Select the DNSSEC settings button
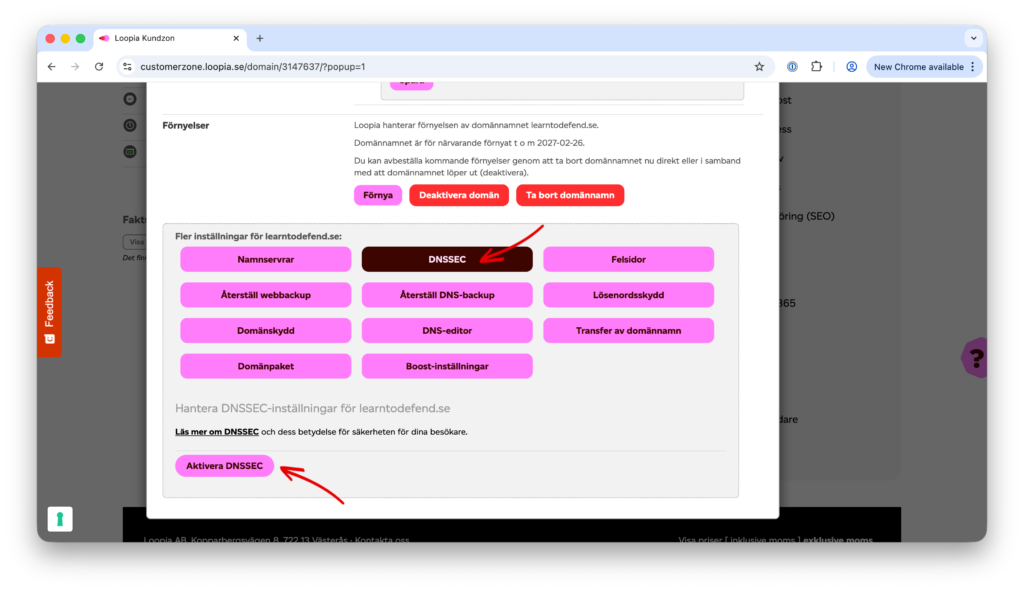The height and width of the screenshot is (591, 1024). tap(446, 259)
